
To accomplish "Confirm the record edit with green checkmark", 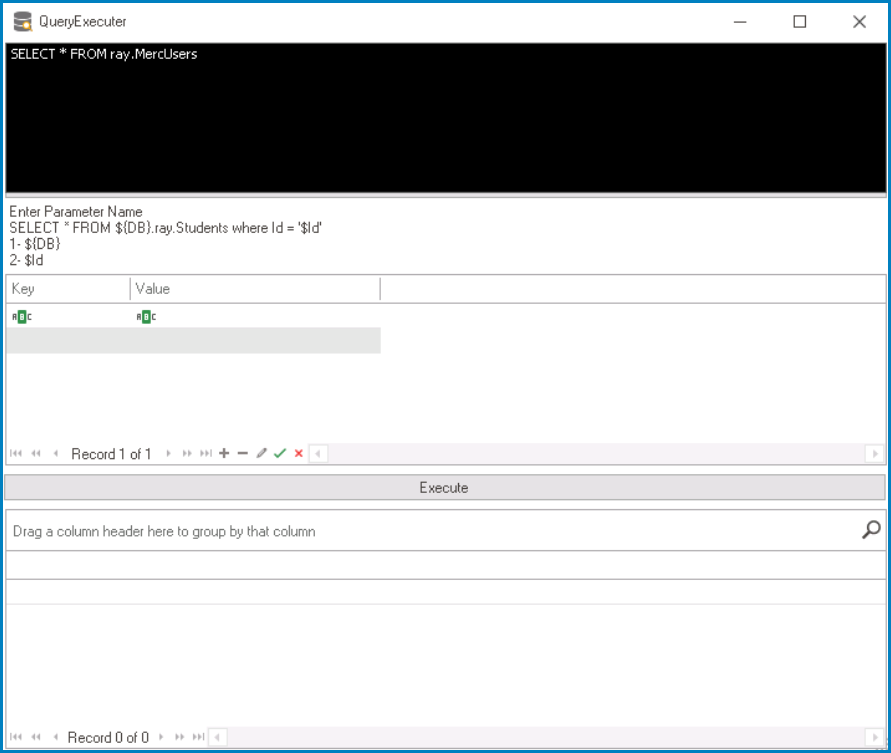I will [x=280, y=453].
